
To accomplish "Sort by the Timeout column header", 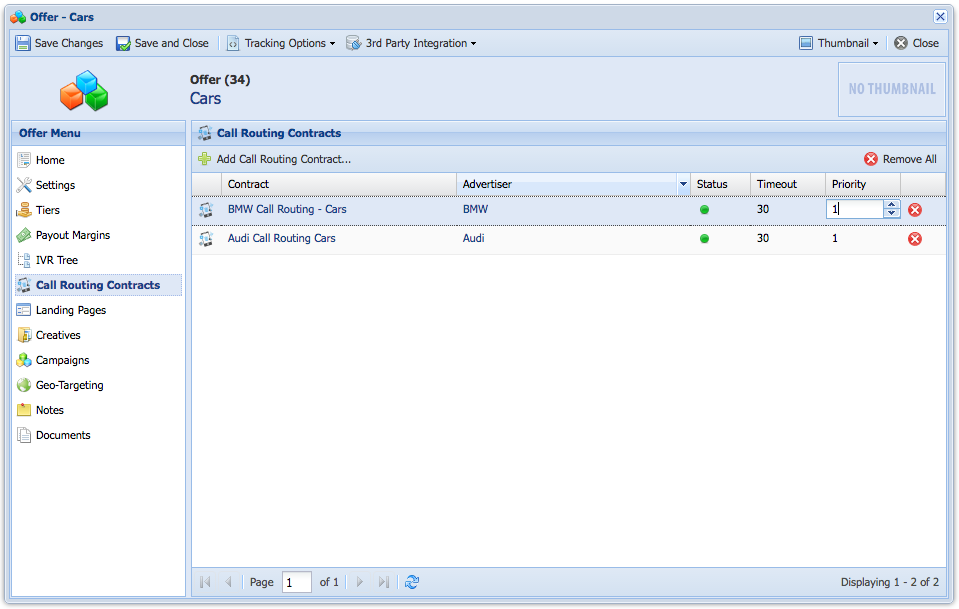I will 788,184.
